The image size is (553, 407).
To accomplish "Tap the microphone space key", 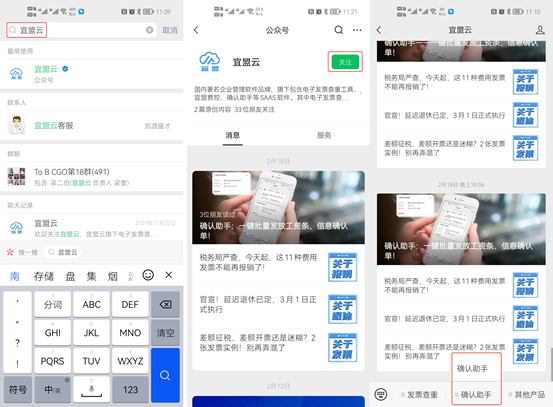I will tap(91, 389).
